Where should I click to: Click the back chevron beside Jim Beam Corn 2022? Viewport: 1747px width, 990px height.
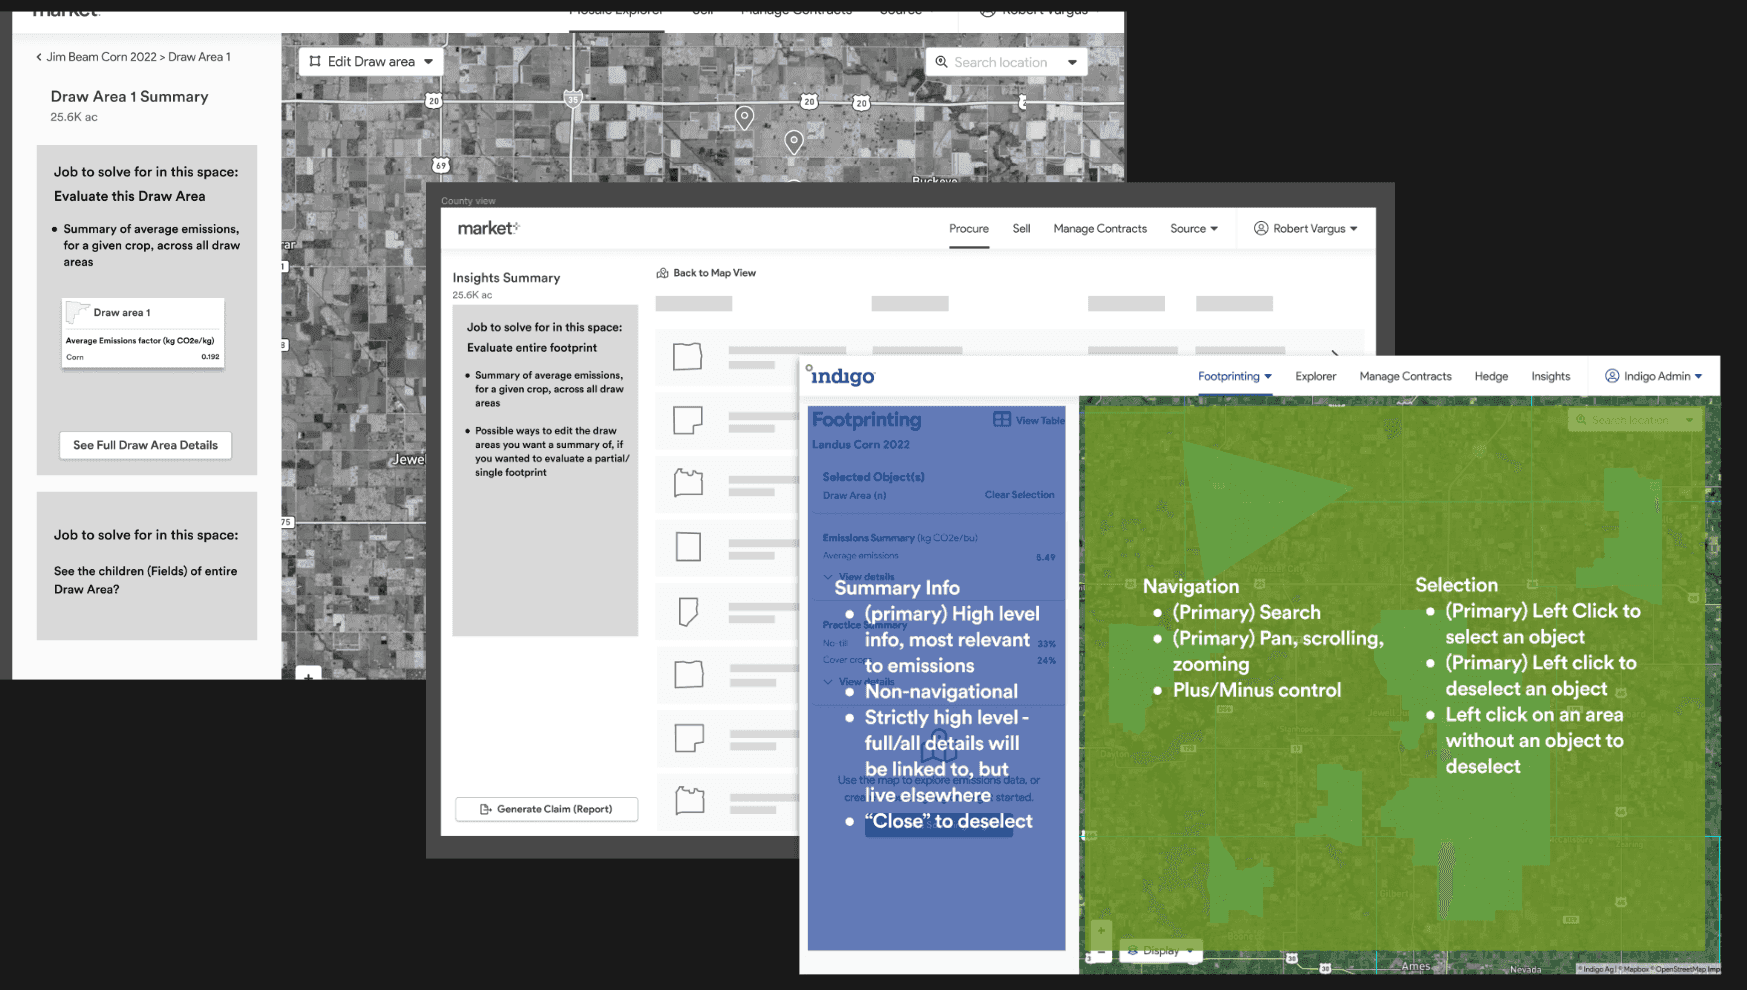point(39,57)
